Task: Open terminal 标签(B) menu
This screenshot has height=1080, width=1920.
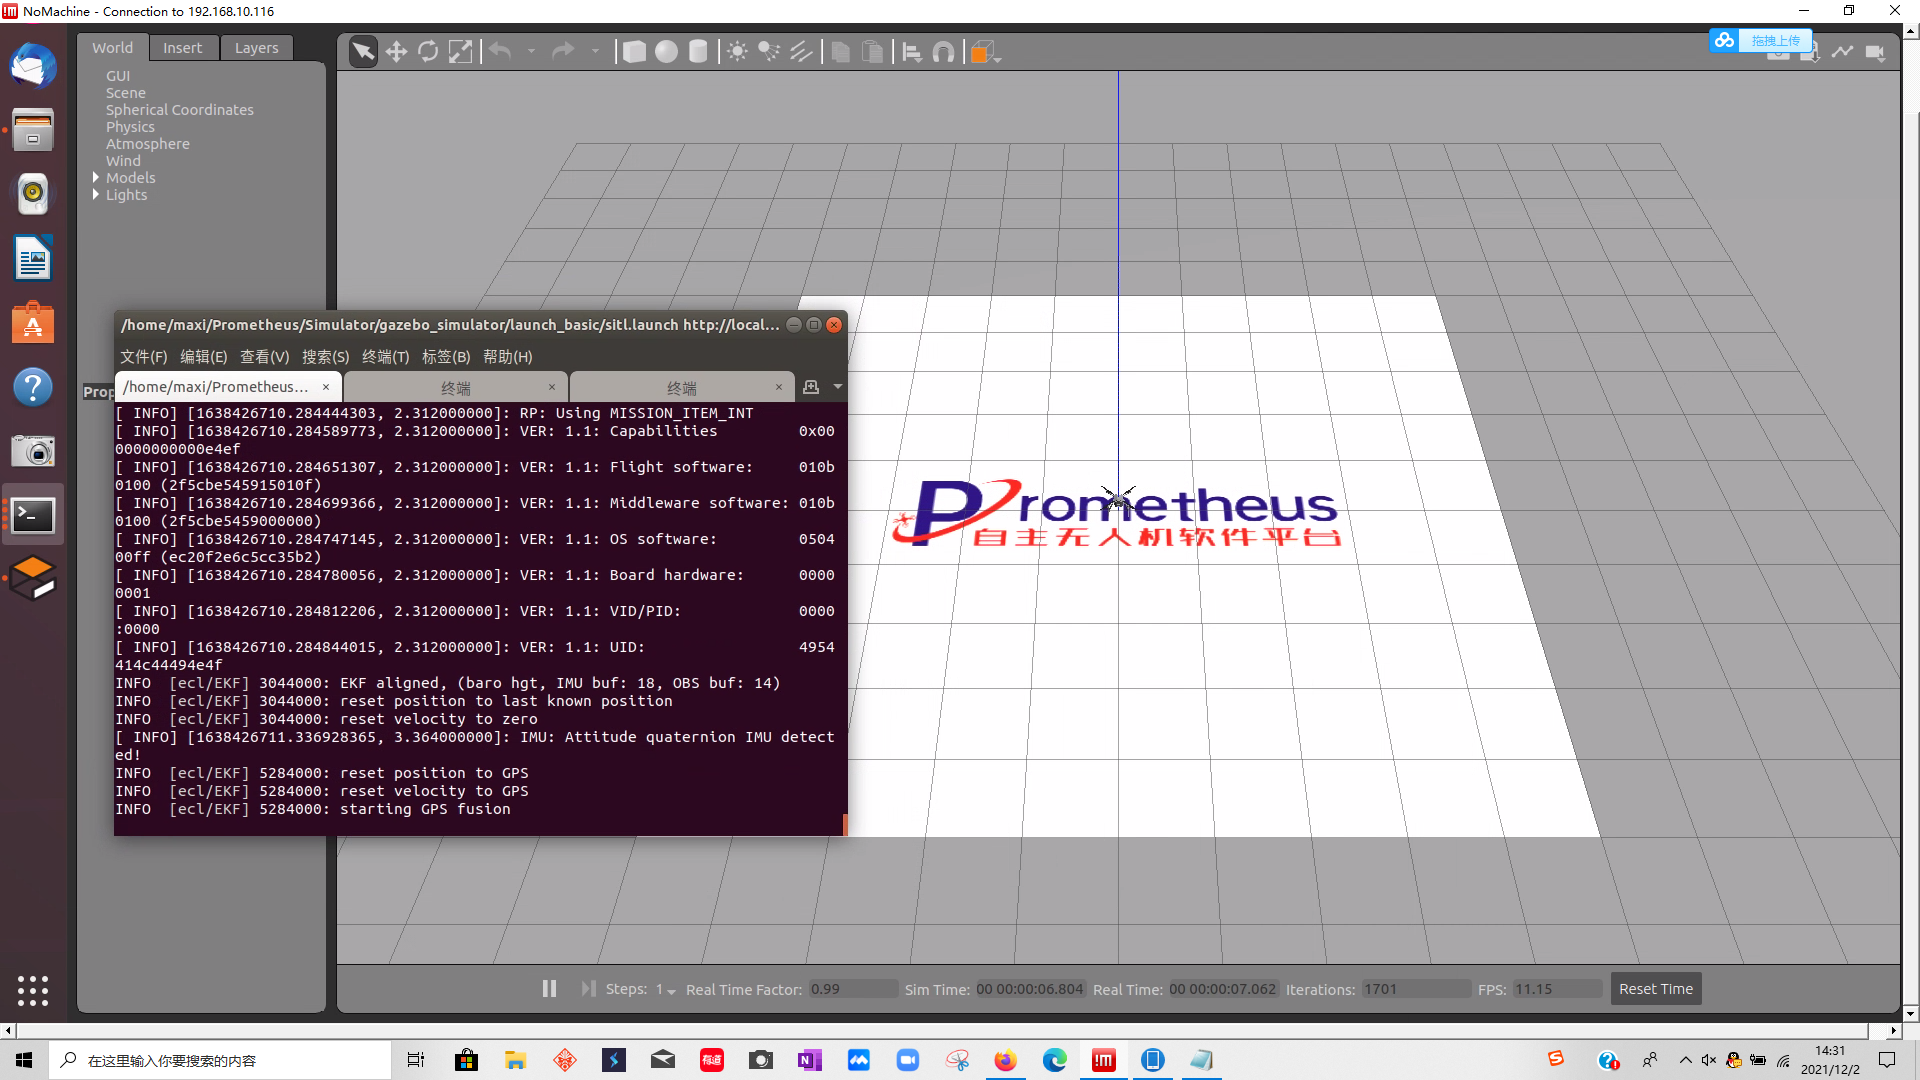Action: [446, 357]
